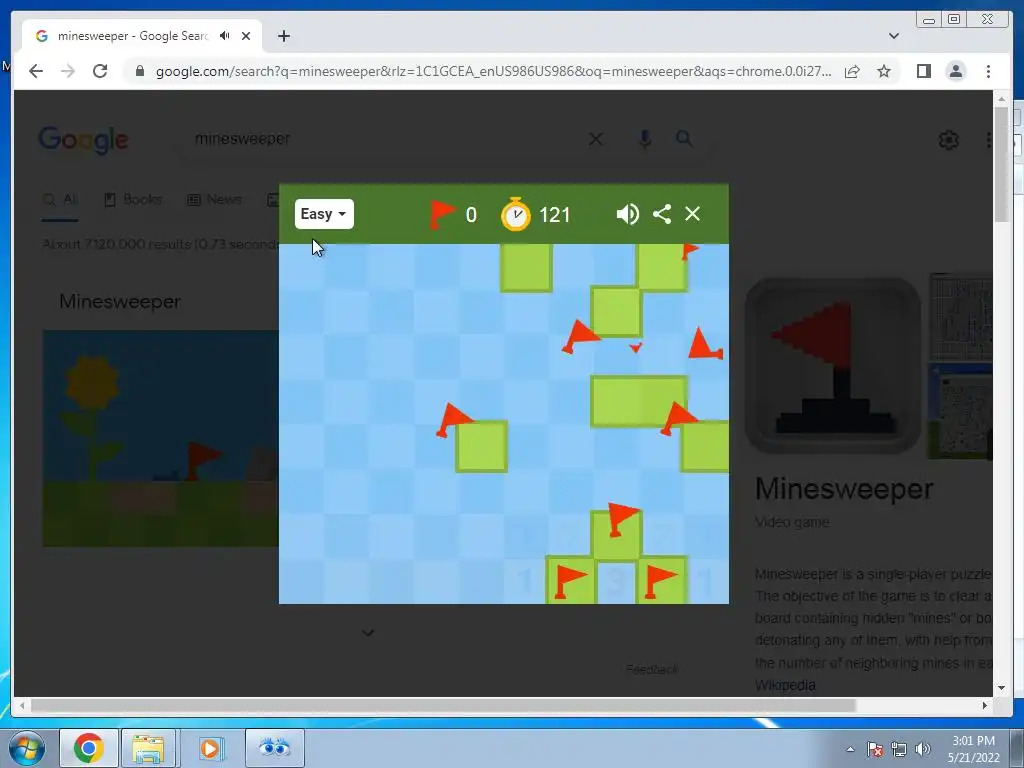Viewport: 1024px width, 768px height.
Task: Click the Action Center flag tray icon
Action: [875, 749]
